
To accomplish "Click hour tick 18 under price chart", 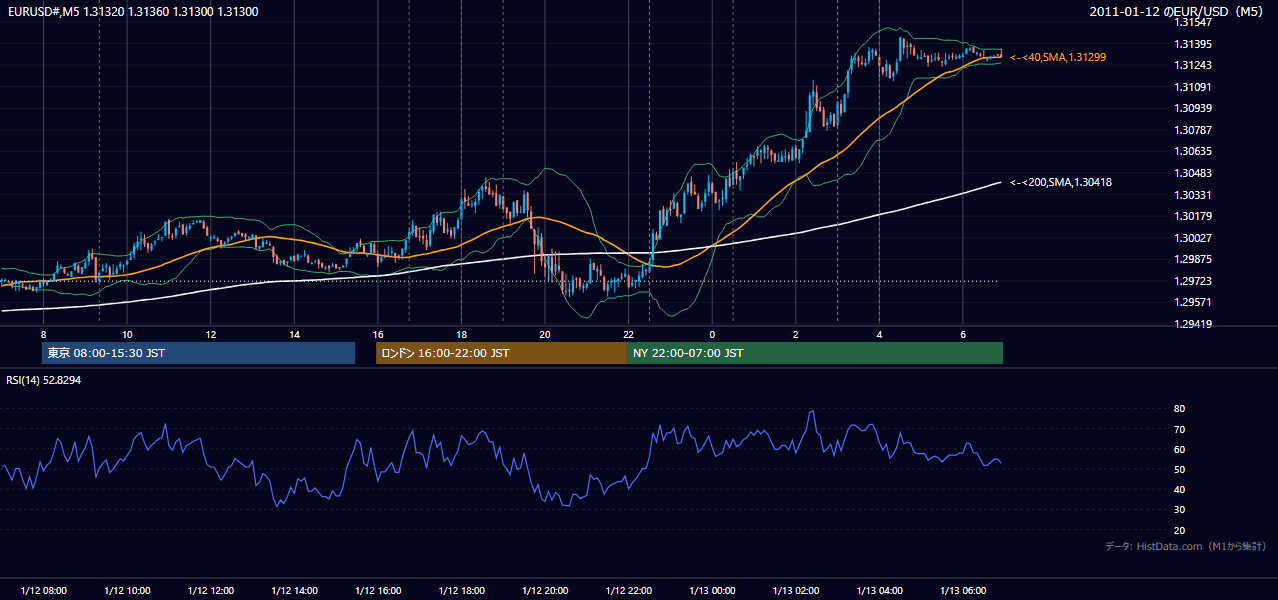I will coord(461,334).
